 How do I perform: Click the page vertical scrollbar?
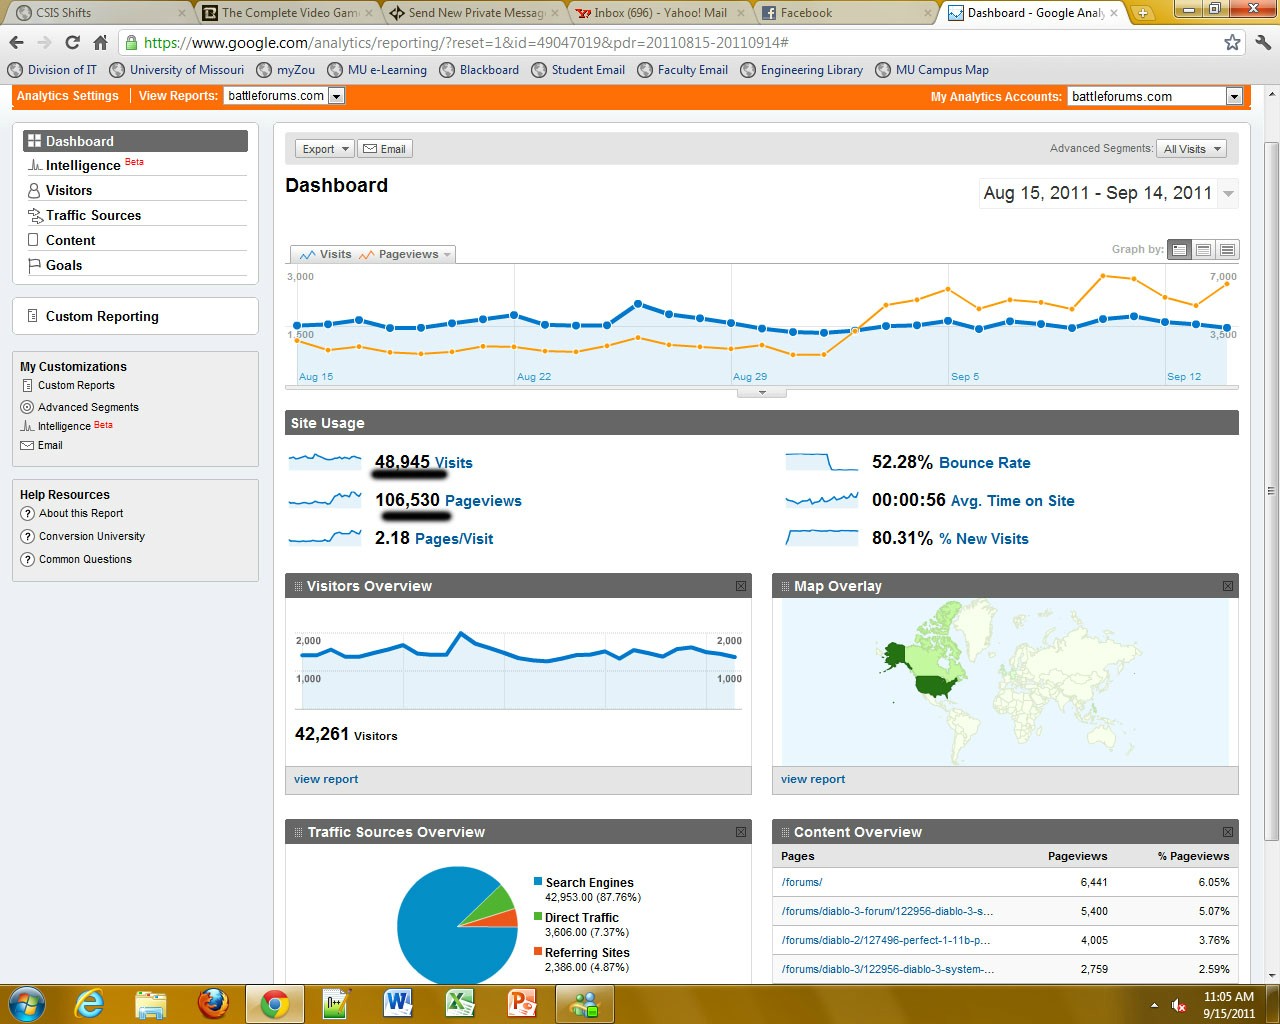1271,490
